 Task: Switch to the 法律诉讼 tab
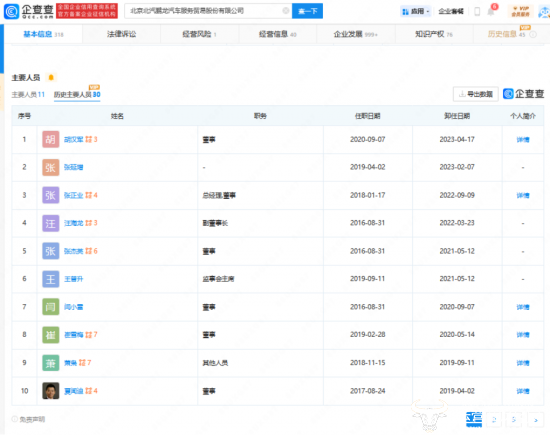[121, 34]
